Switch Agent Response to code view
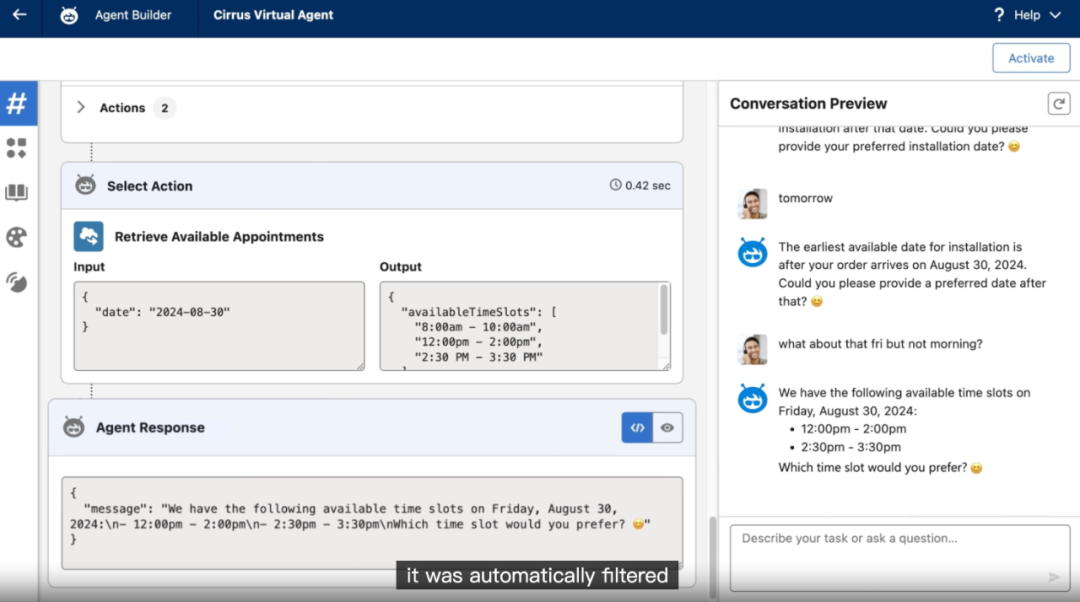Image resolution: width=1080 pixels, height=602 pixels. pos(637,428)
